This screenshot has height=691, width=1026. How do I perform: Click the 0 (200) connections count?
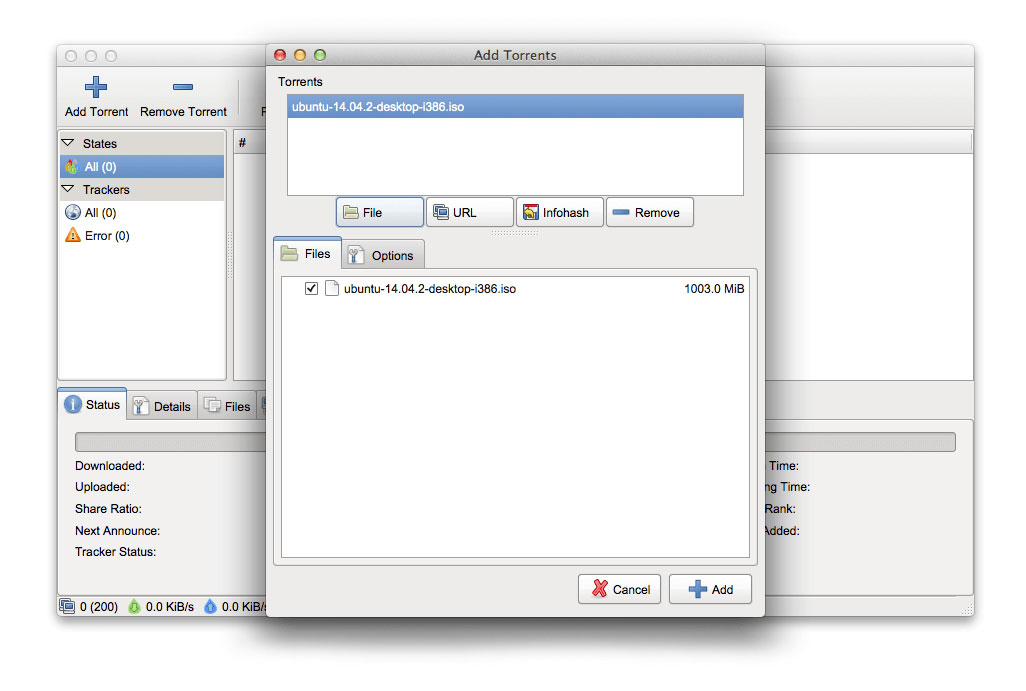[x=99, y=607]
